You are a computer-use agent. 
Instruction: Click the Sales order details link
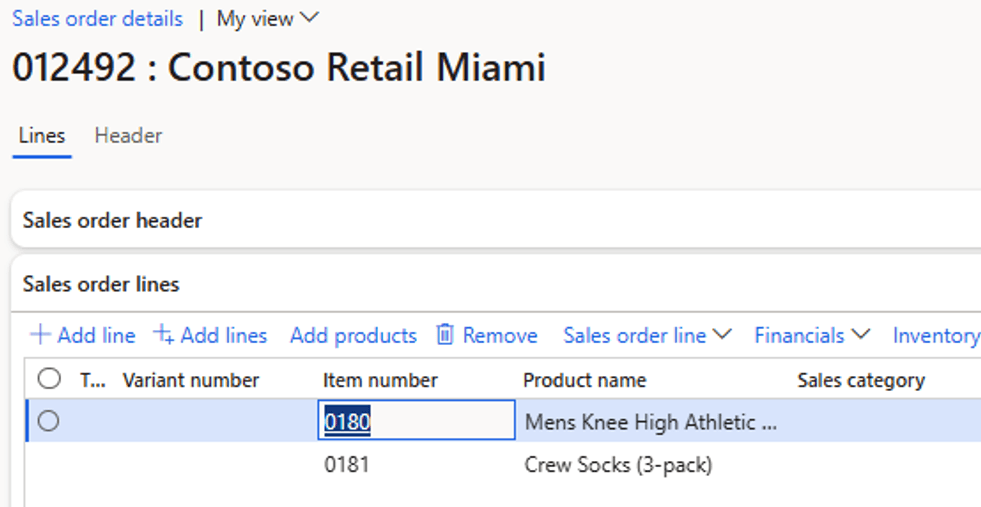click(98, 19)
